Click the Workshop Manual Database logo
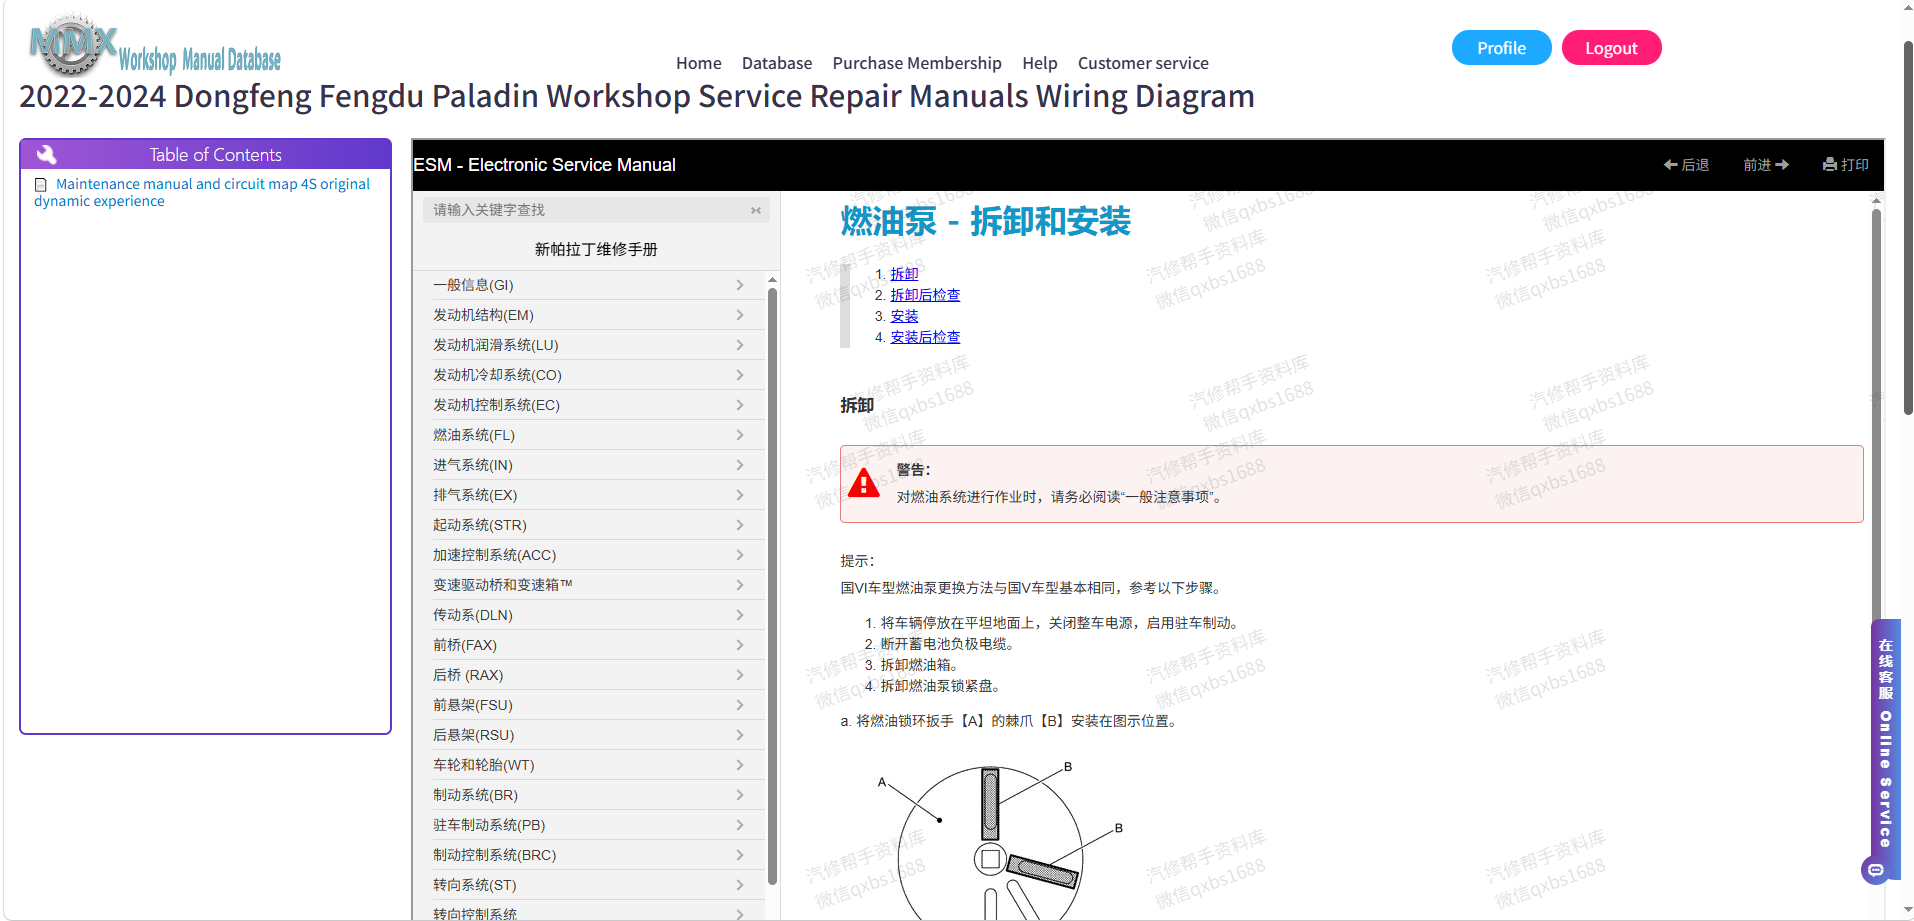1914x921 pixels. coord(155,47)
